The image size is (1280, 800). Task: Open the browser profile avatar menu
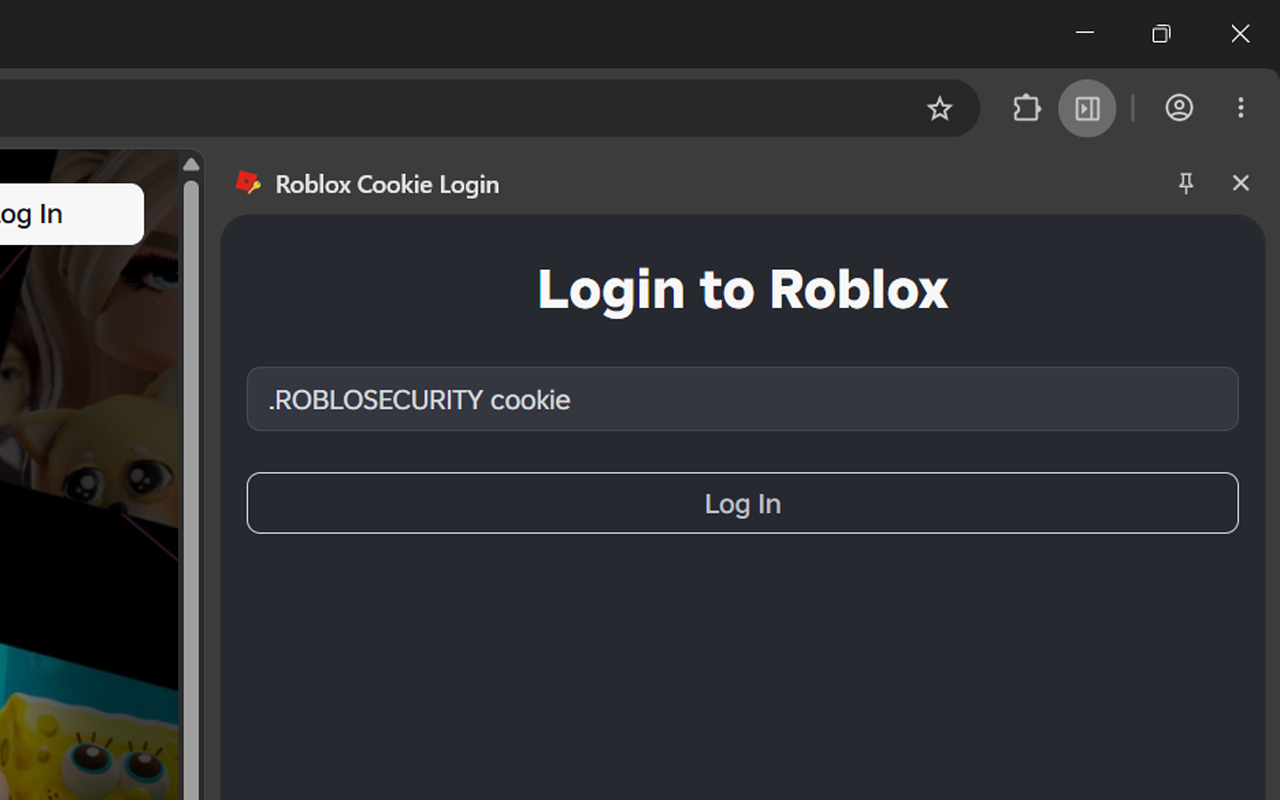(1179, 108)
